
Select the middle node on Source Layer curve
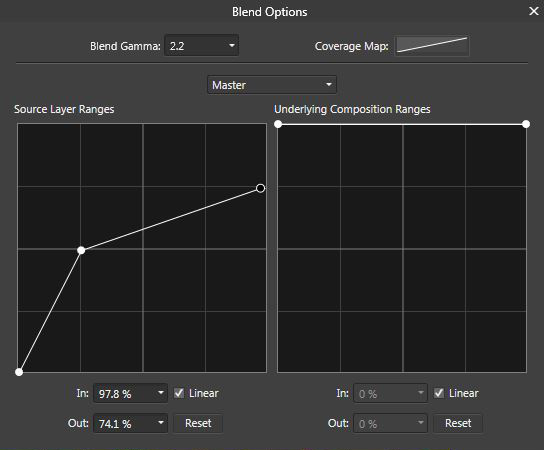point(81,250)
